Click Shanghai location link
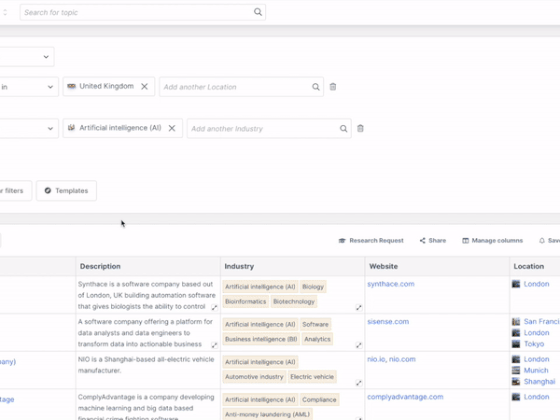Viewport: 560px width, 420px height. point(539,381)
